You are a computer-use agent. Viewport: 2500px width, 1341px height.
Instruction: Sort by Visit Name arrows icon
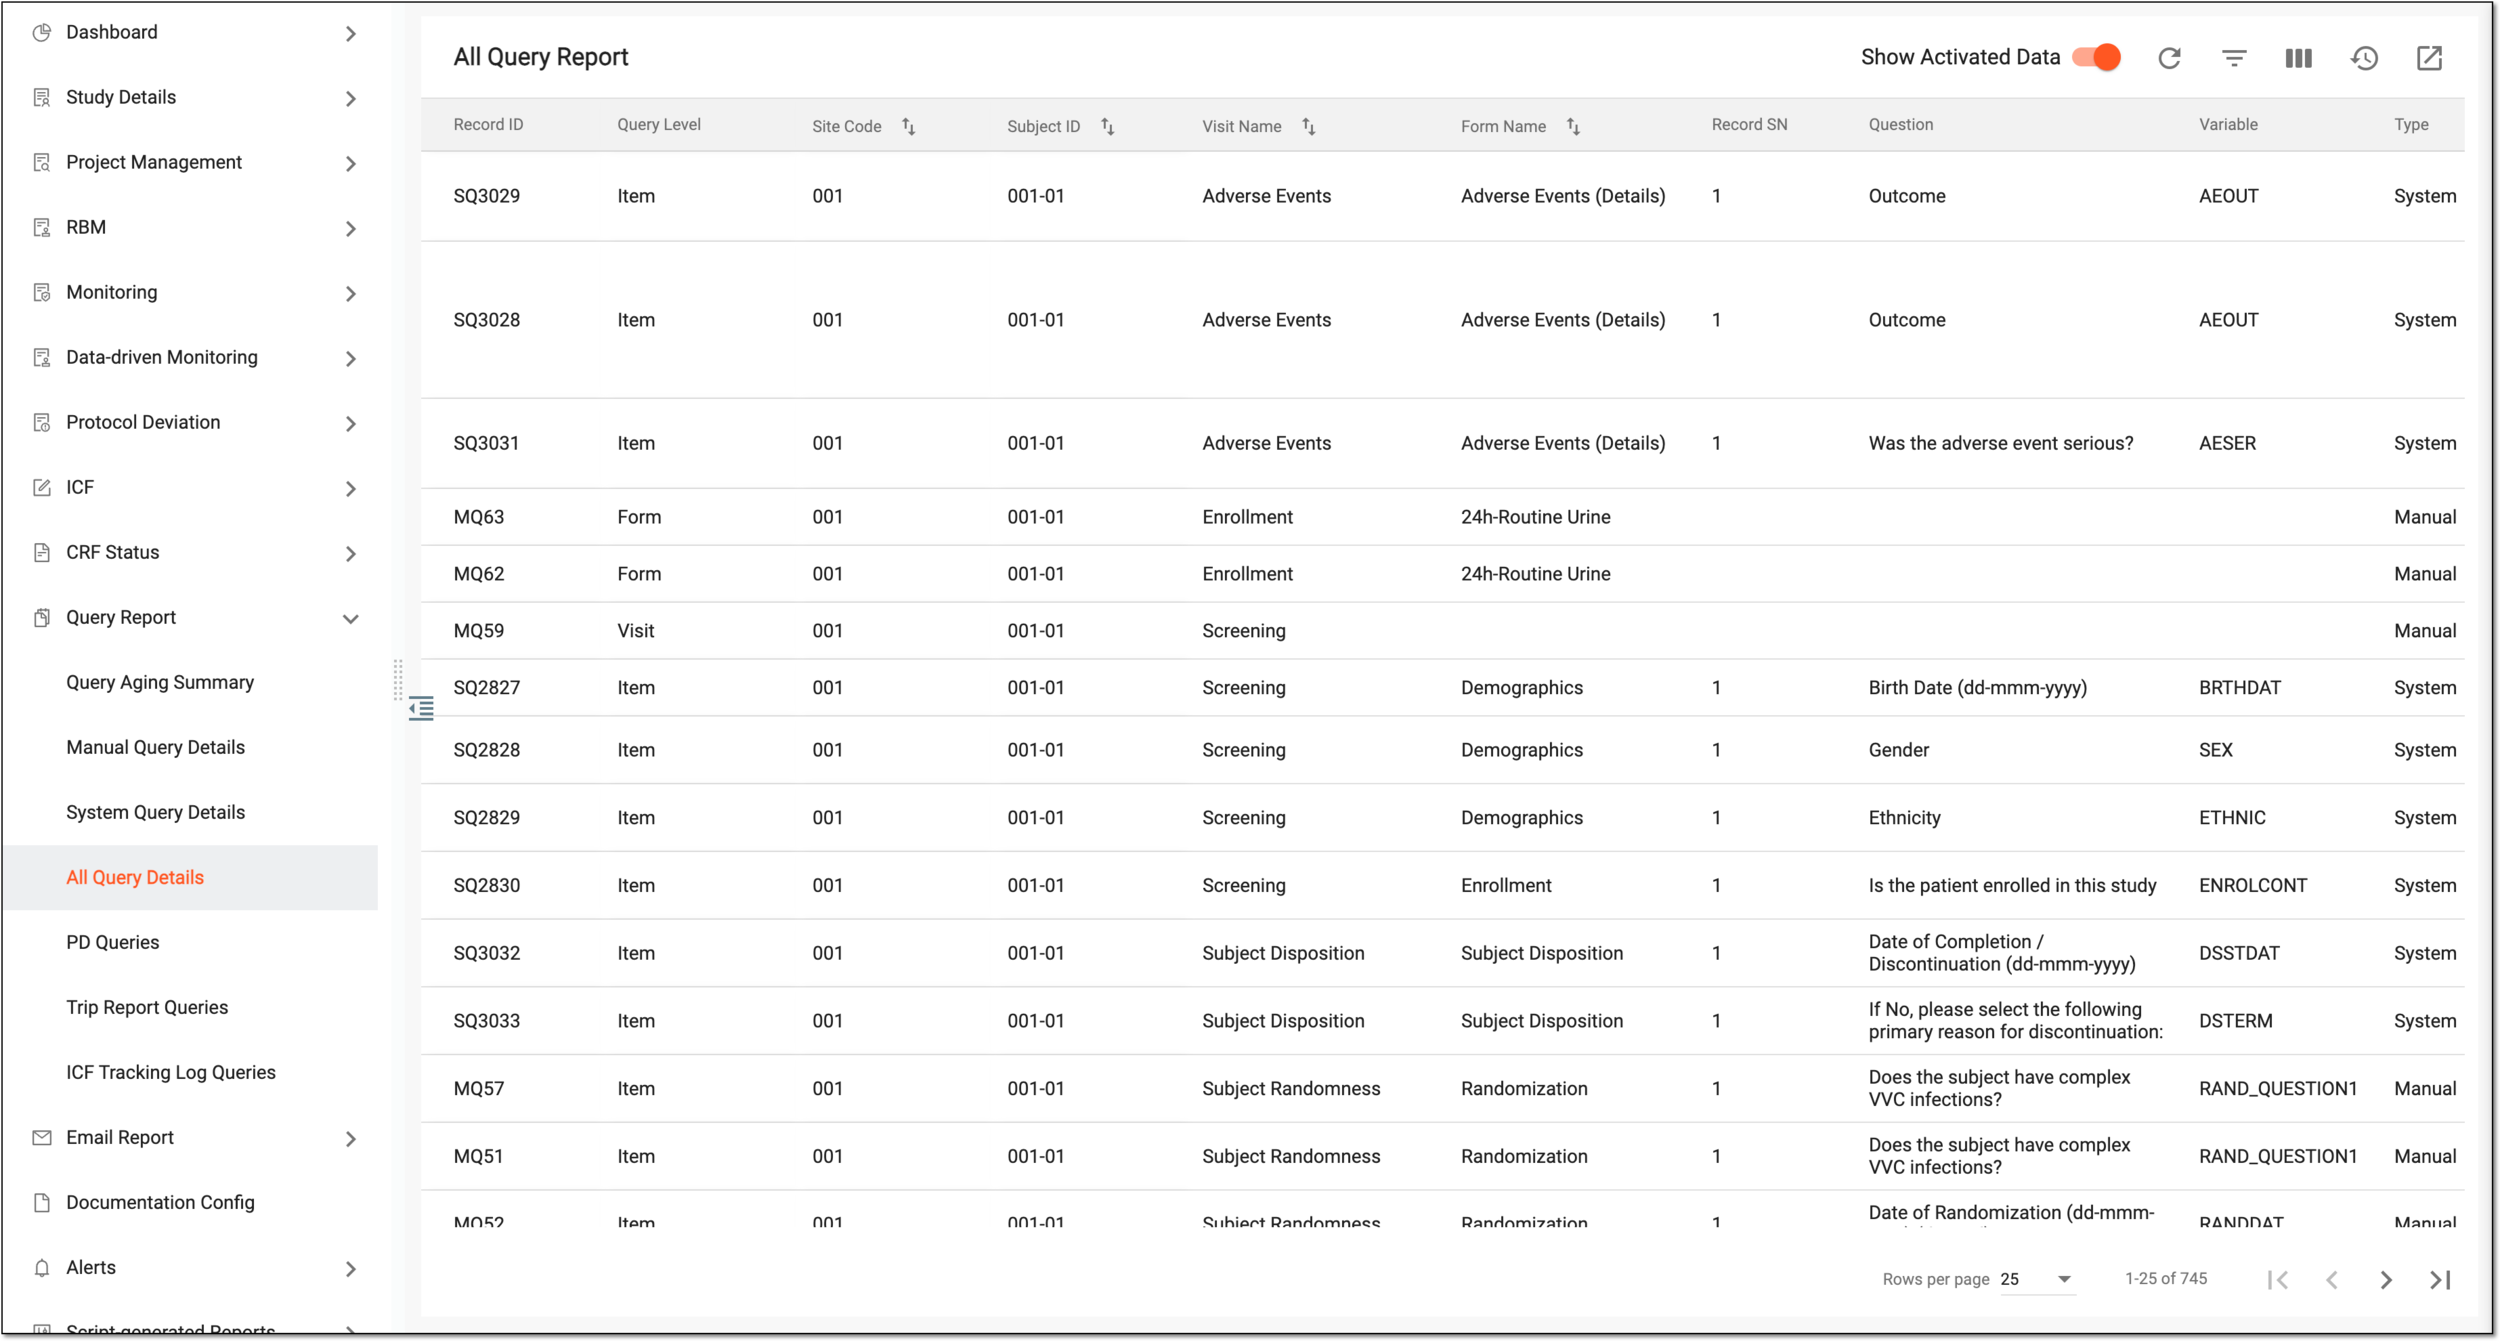tap(1308, 126)
